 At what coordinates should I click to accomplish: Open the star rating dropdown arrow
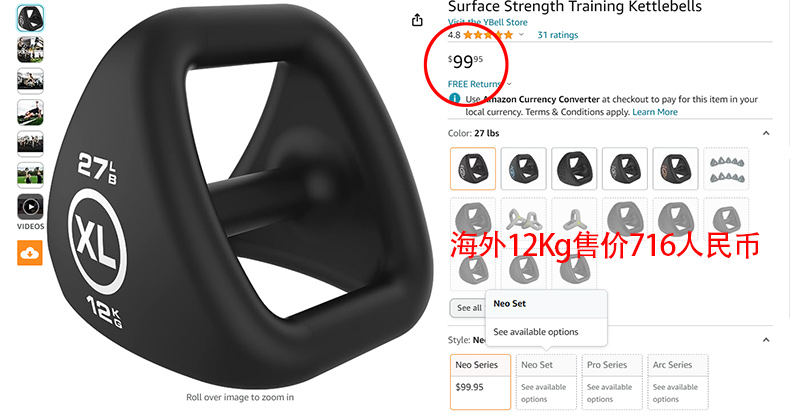point(521,35)
